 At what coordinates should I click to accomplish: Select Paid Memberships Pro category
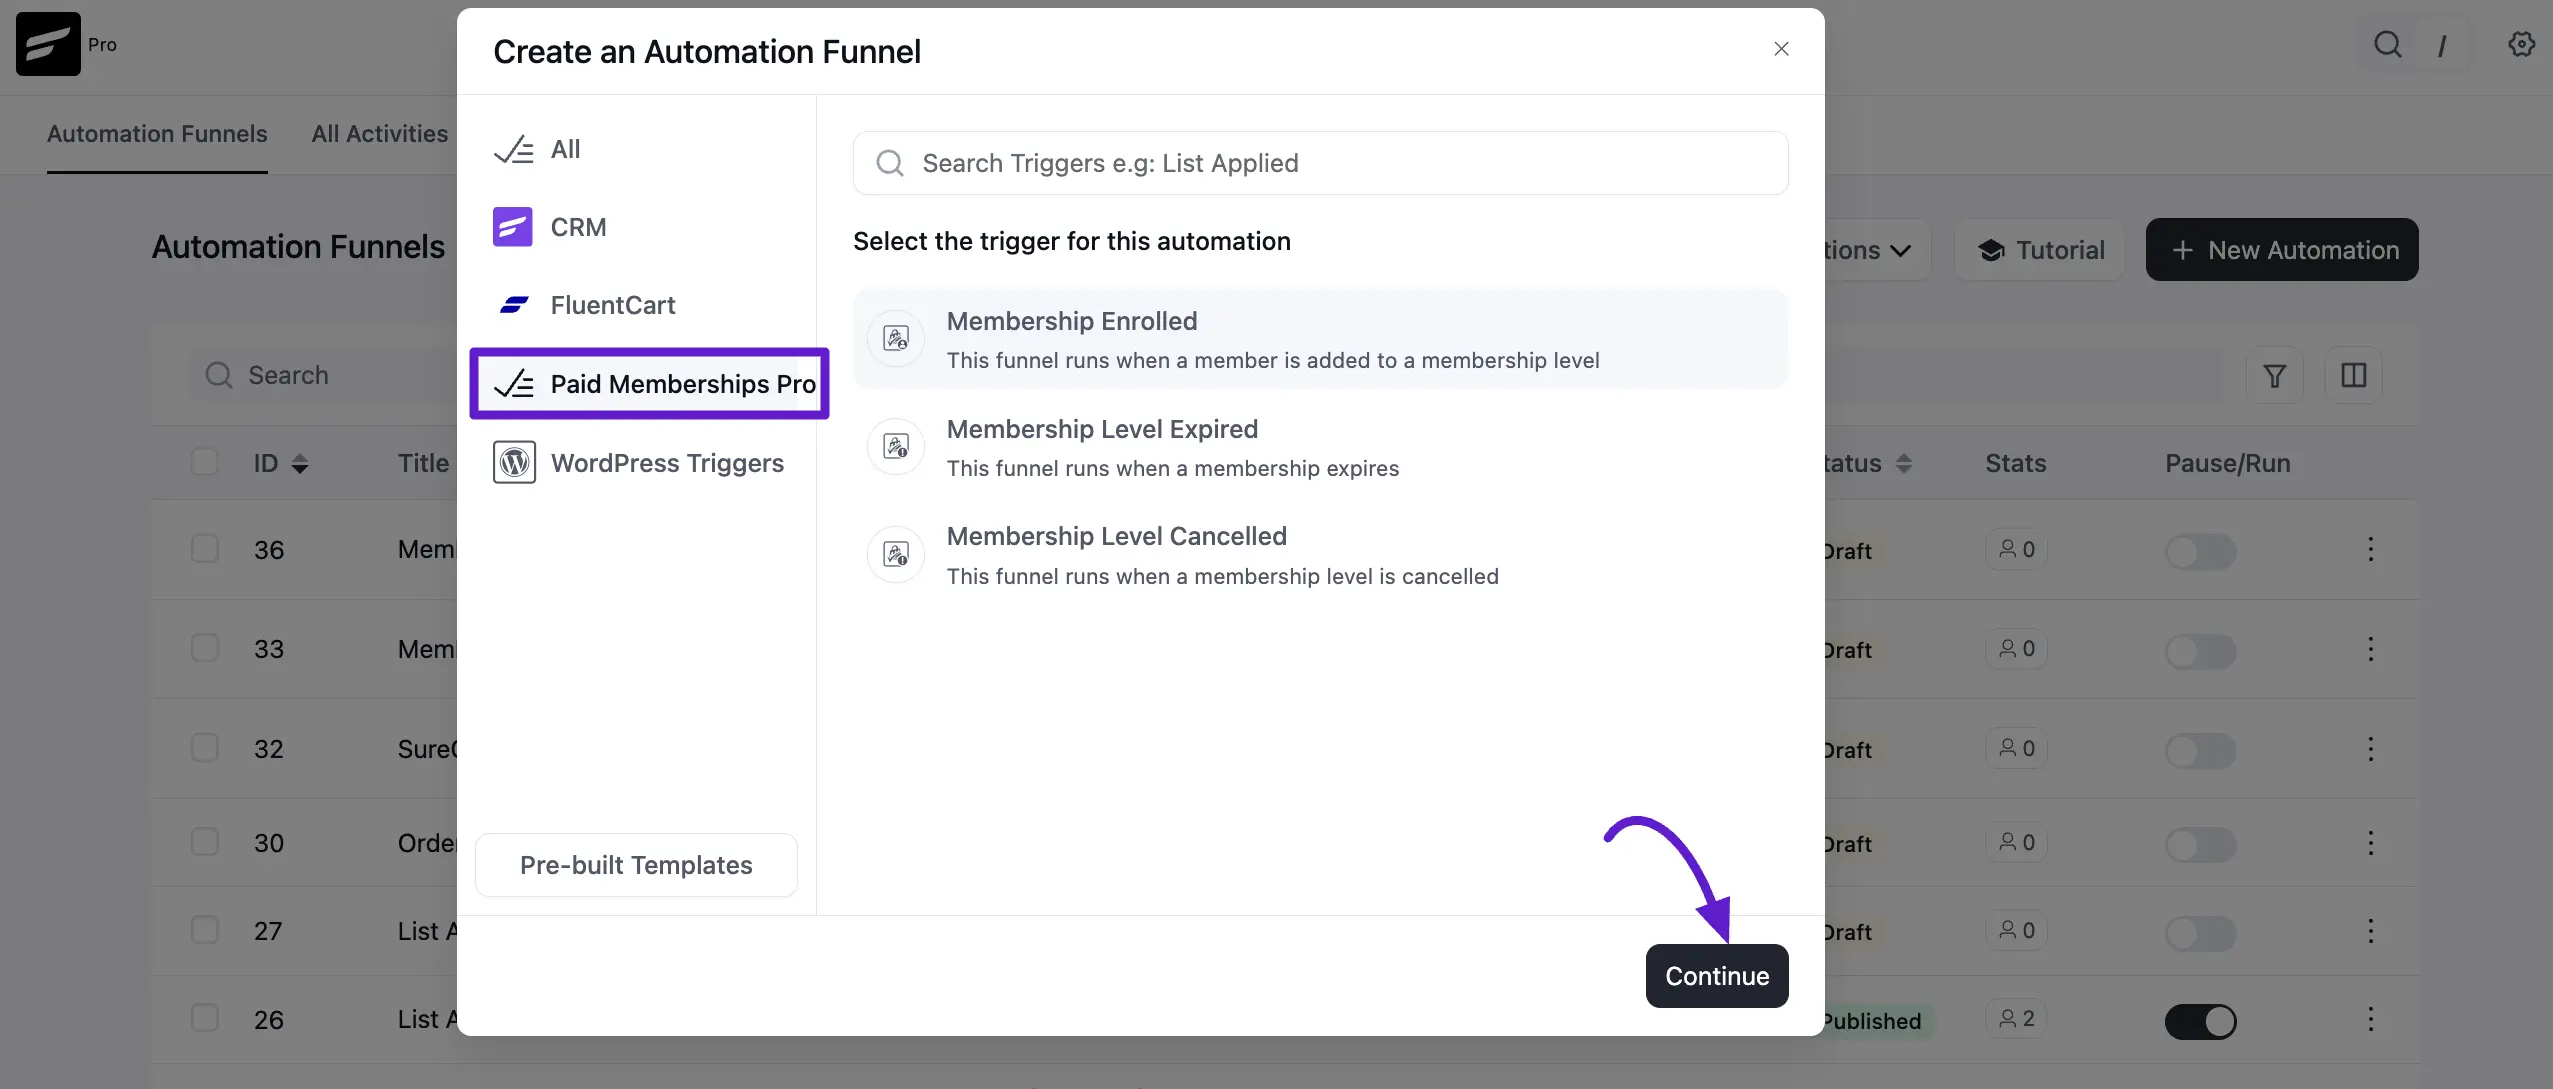[649, 384]
